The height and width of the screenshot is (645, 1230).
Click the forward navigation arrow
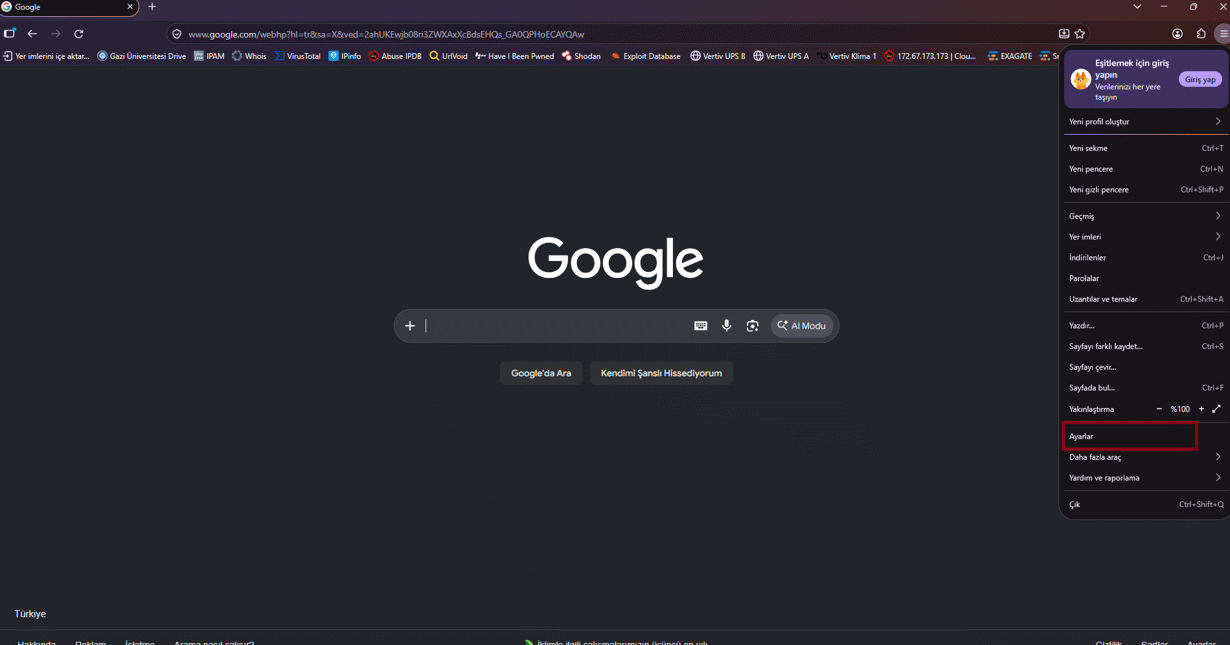(56, 34)
